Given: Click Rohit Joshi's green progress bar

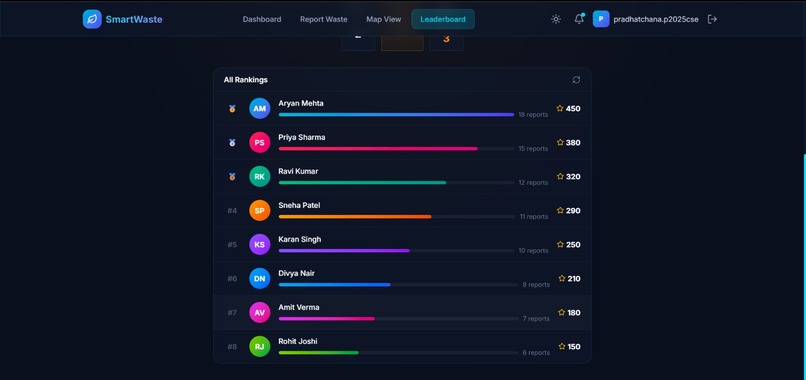Looking at the screenshot, I should (398, 352).
